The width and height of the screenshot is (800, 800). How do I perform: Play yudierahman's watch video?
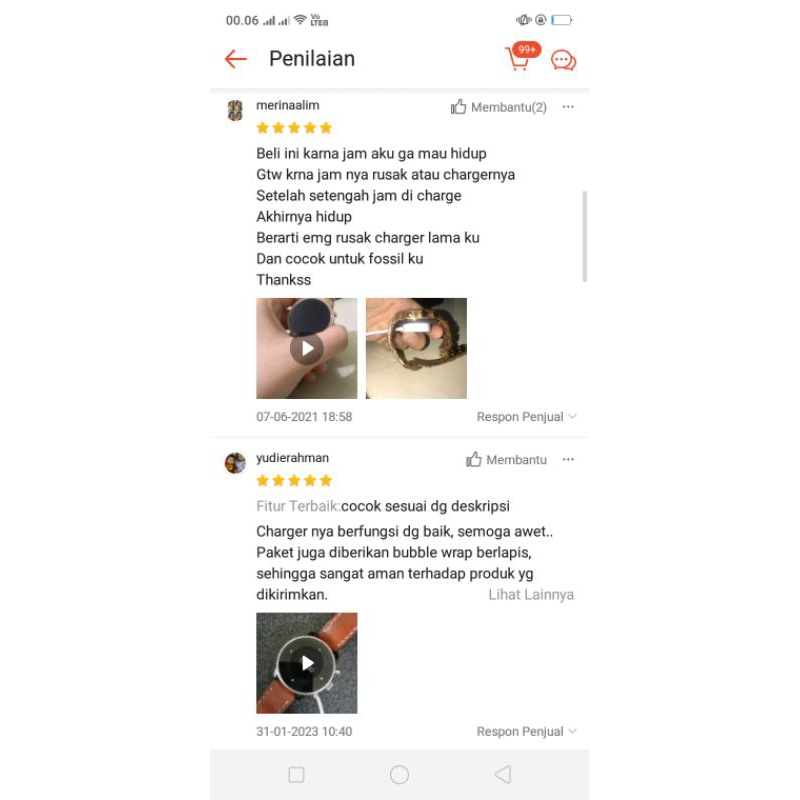307,663
